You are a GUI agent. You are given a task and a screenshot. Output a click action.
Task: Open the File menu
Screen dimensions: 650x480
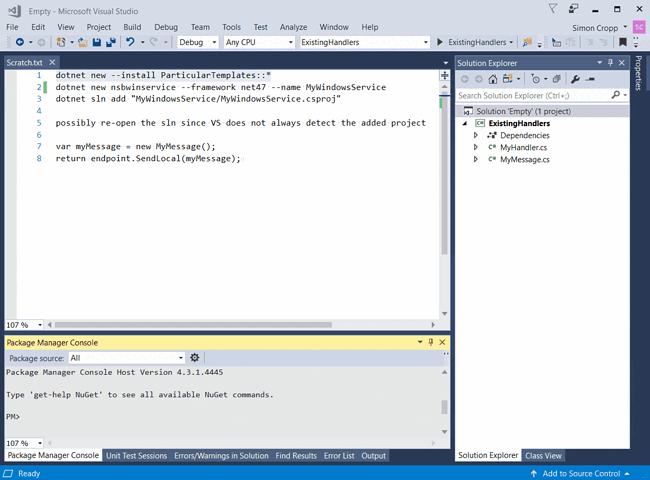click(x=12, y=27)
